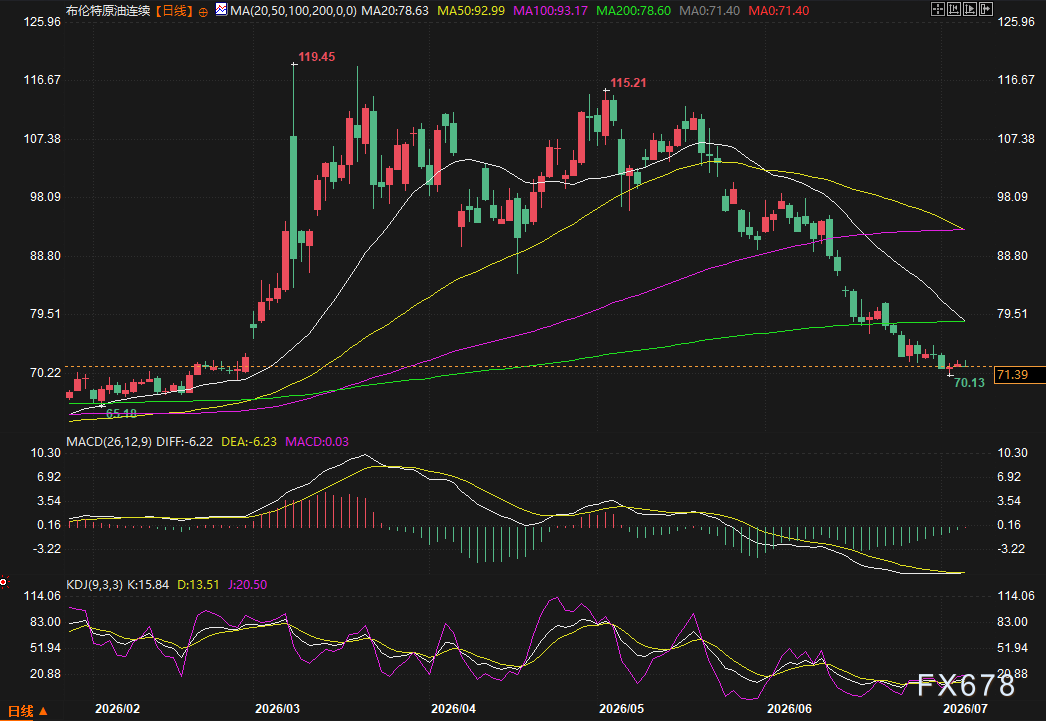Select the 【日线】 period label in title

point(174,11)
